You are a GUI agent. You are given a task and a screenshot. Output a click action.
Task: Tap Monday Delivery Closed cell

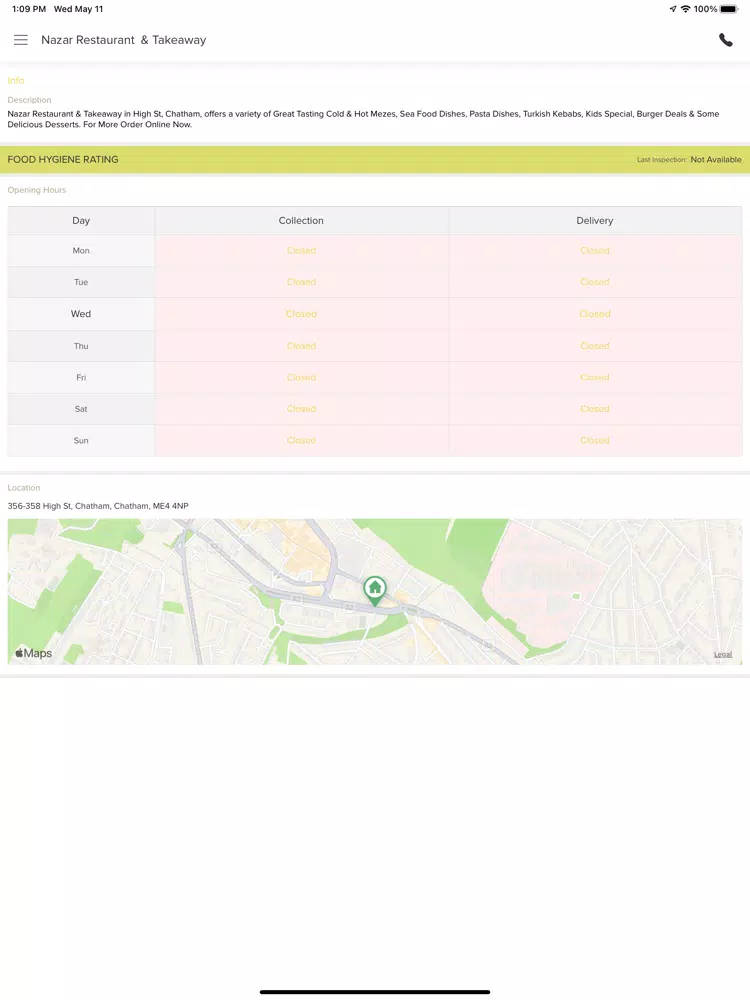point(595,251)
